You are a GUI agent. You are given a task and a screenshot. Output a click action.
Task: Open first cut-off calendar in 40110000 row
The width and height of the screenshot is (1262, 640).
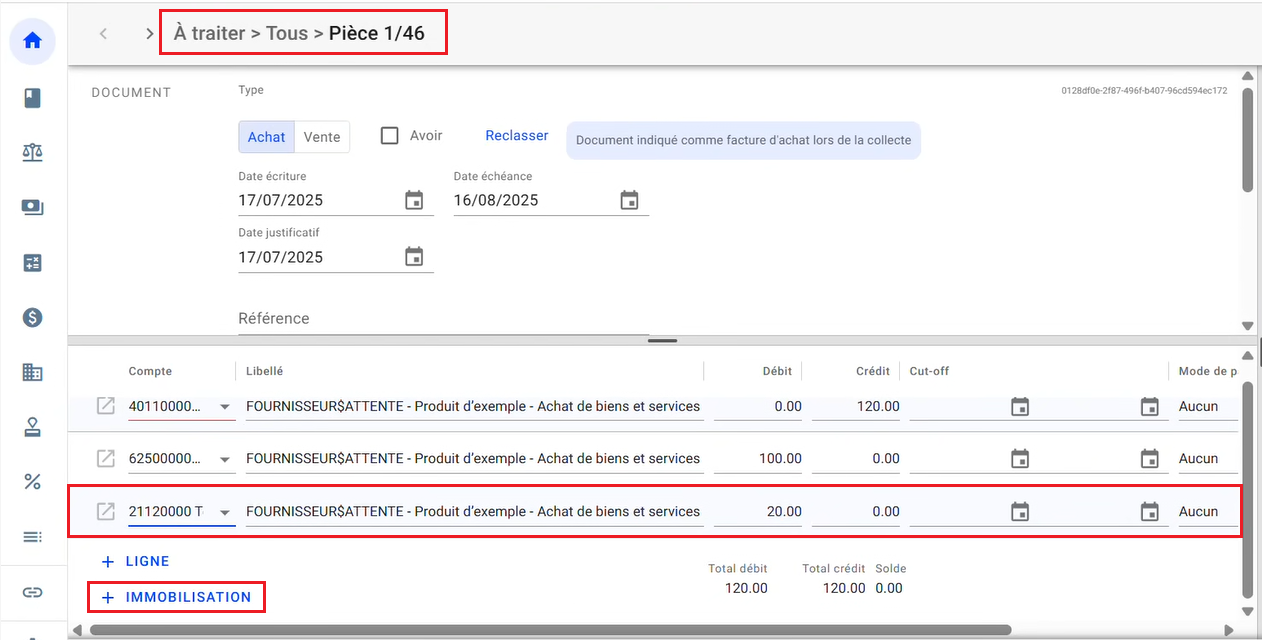(1020, 407)
